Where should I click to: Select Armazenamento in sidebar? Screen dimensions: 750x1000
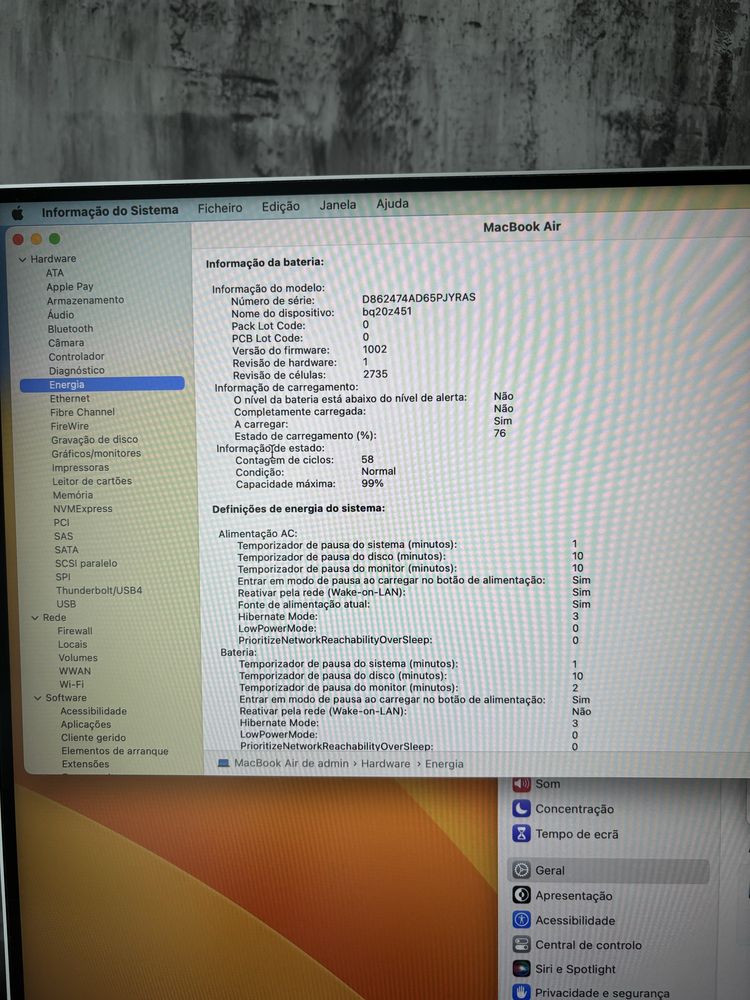pyautogui.click(x=85, y=300)
